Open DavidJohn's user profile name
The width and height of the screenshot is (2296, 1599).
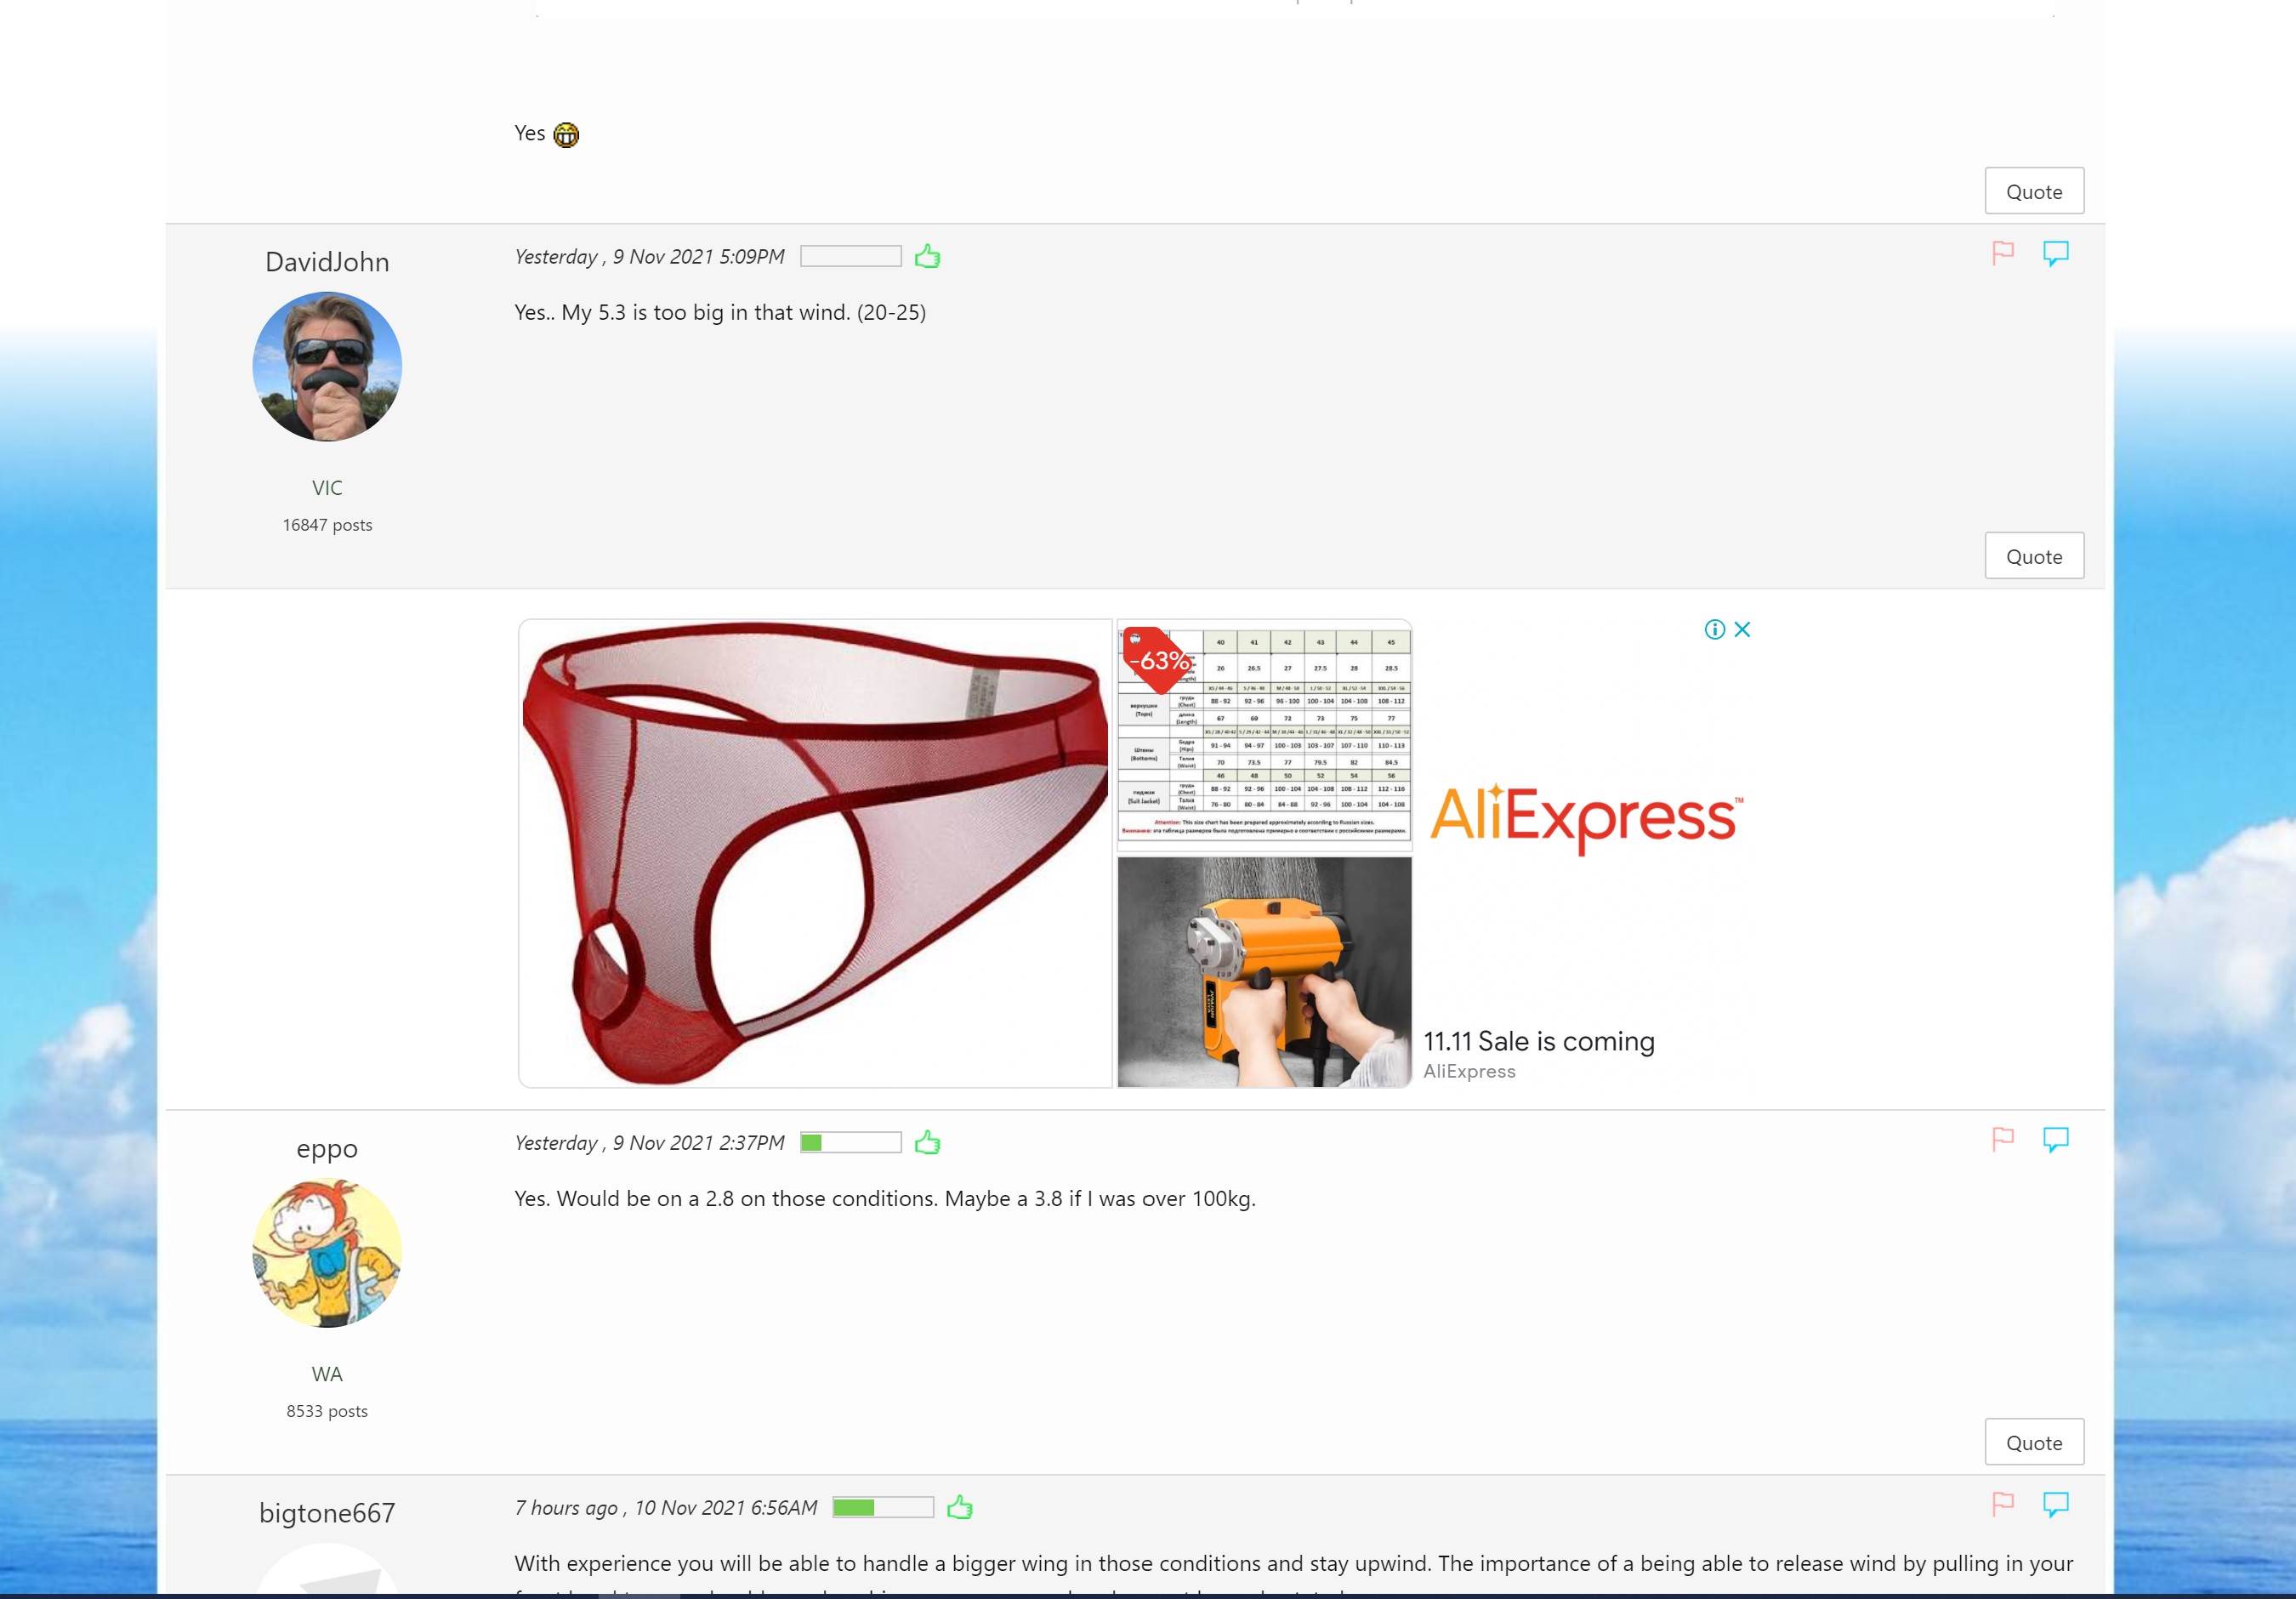coord(327,262)
